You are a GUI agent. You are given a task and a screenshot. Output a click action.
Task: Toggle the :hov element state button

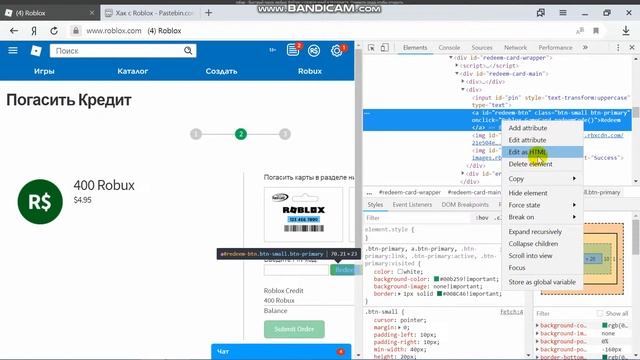pyautogui.click(x=482, y=218)
